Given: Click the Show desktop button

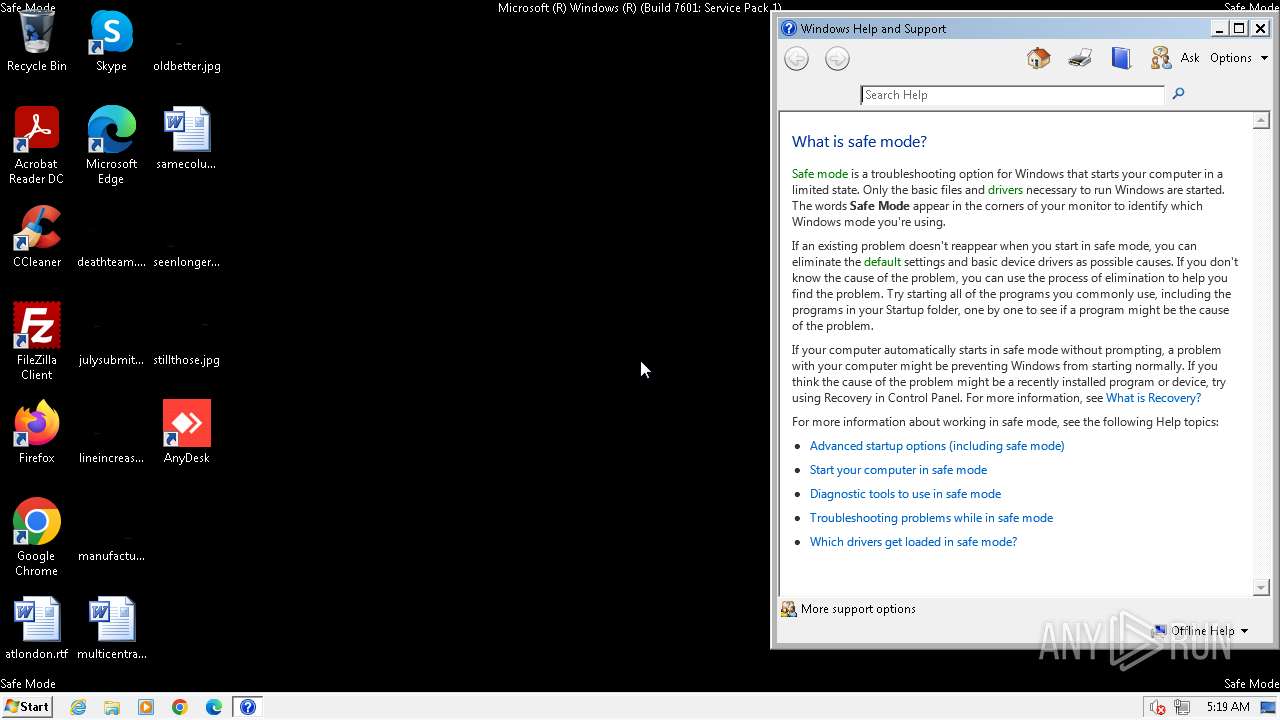Looking at the screenshot, I should click(1270, 707).
